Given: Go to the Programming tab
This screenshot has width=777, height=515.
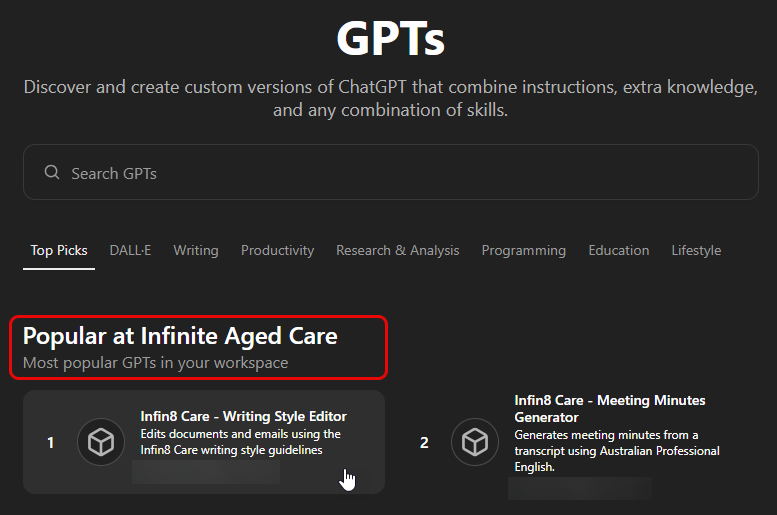Looking at the screenshot, I should (524, 250).
